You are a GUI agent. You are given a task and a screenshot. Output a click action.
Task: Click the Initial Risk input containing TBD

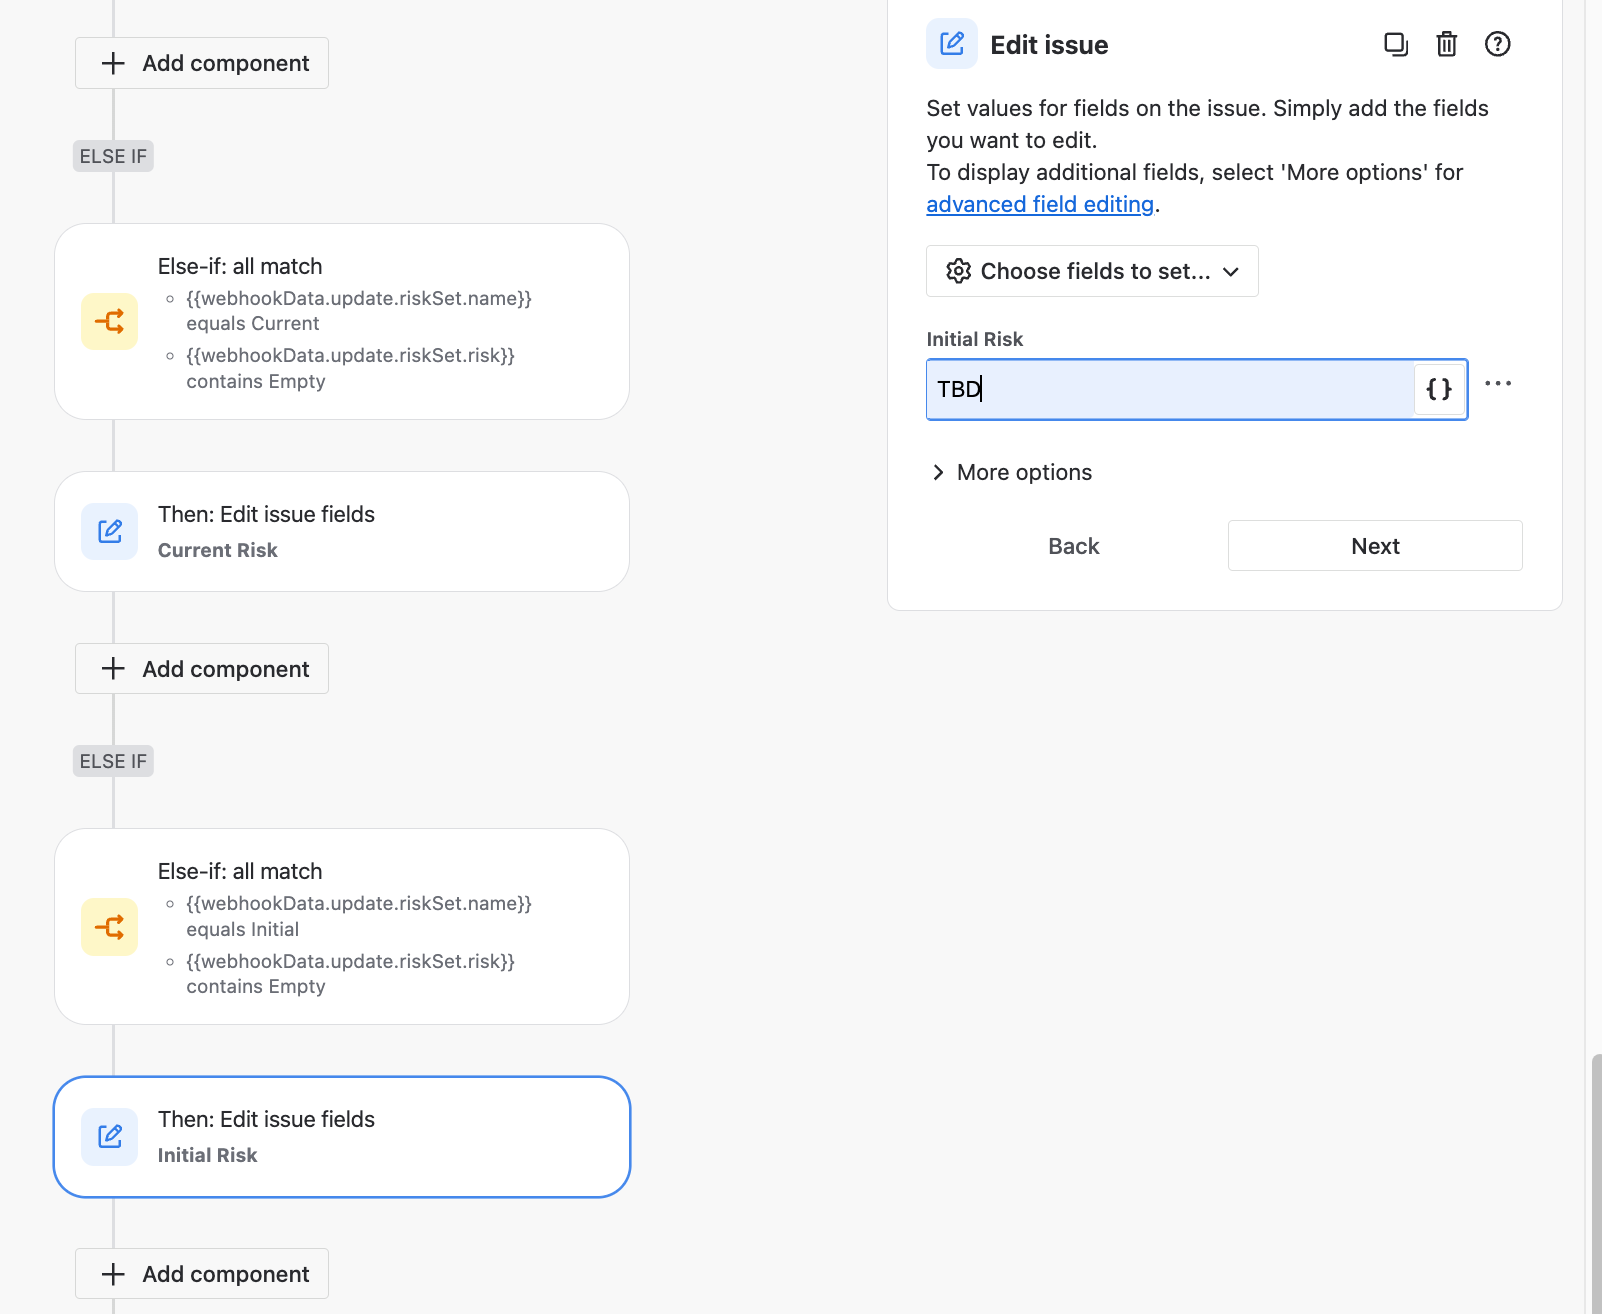[x=1150, y=390]
